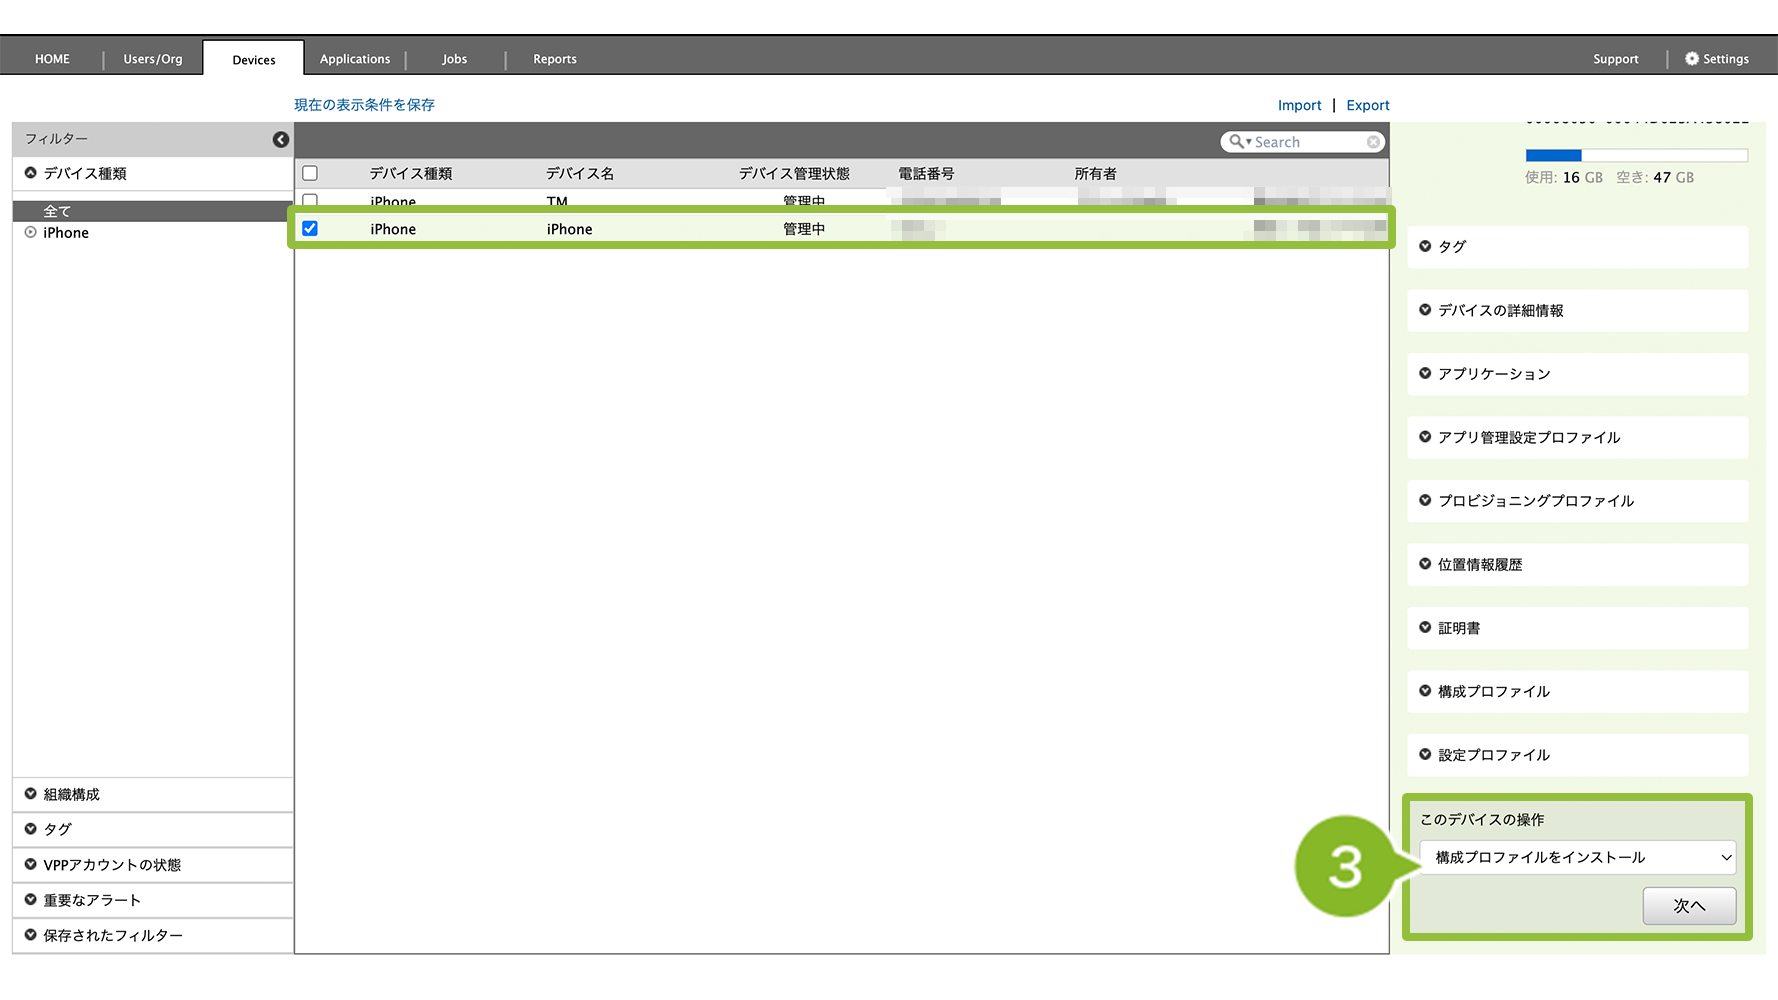Clear the search field with the x icon
This screenshot has height=1000, width=1778.
1373,142
